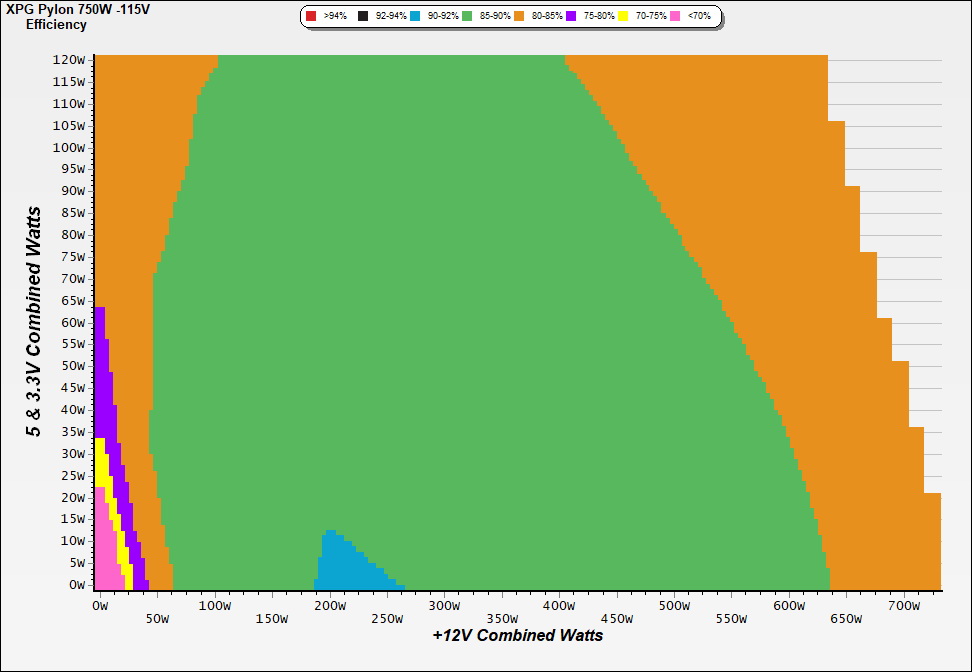
Task: Pick the green 85-90% legend swatch
Action: tap(467, 17)
